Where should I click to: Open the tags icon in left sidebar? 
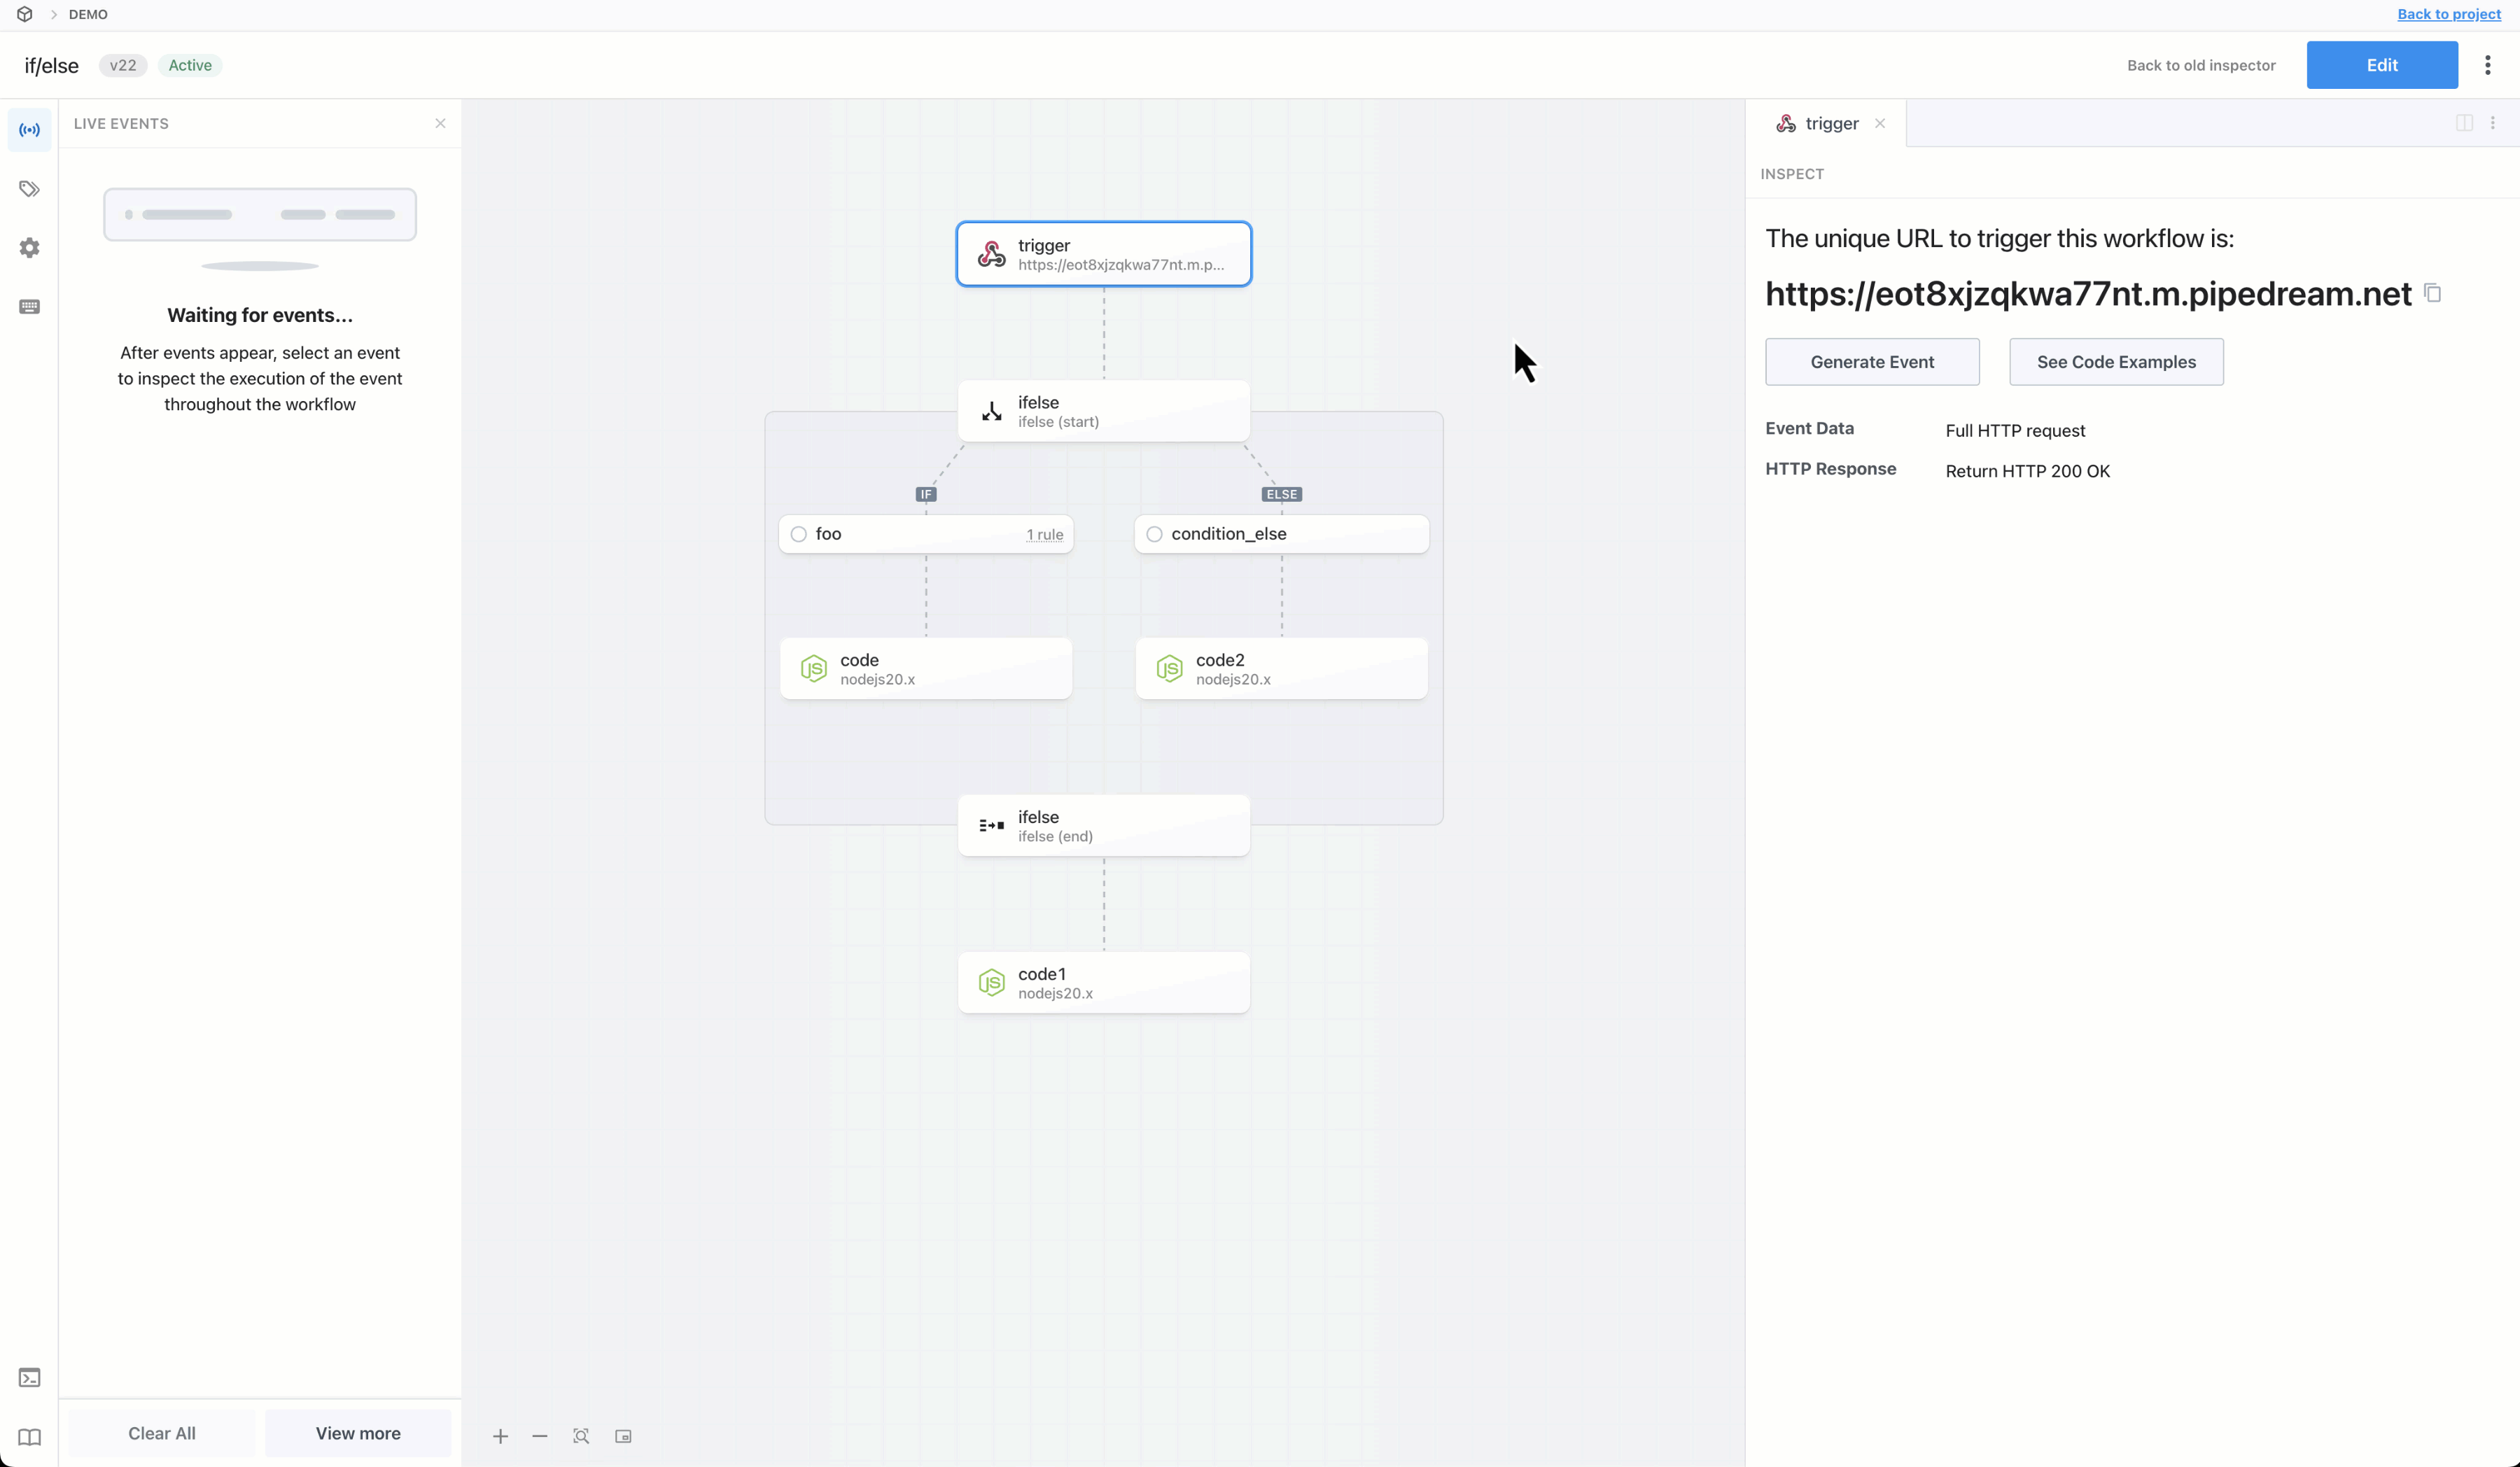click(x=29, y=189)
